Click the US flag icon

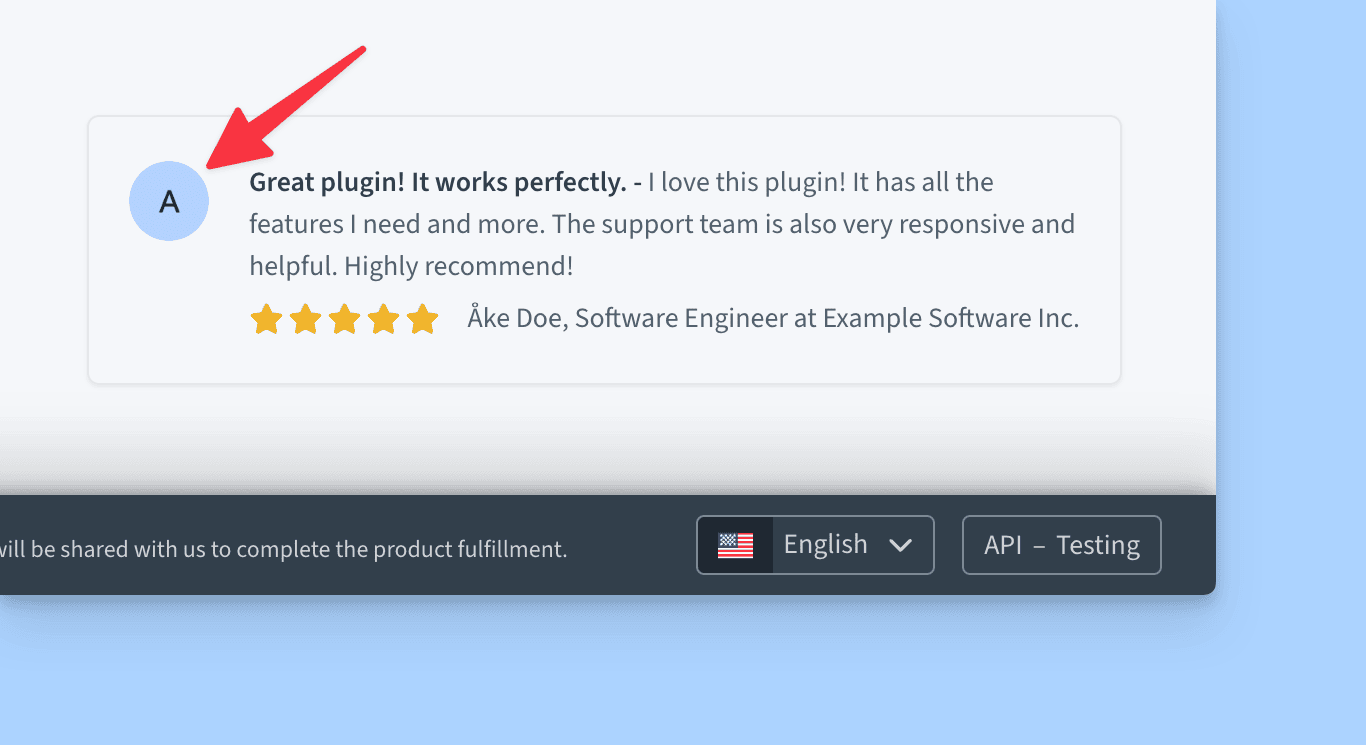pos(735,545)
